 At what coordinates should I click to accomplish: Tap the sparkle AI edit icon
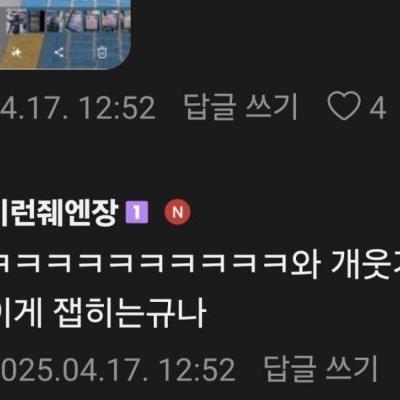(x=16, y=53)
